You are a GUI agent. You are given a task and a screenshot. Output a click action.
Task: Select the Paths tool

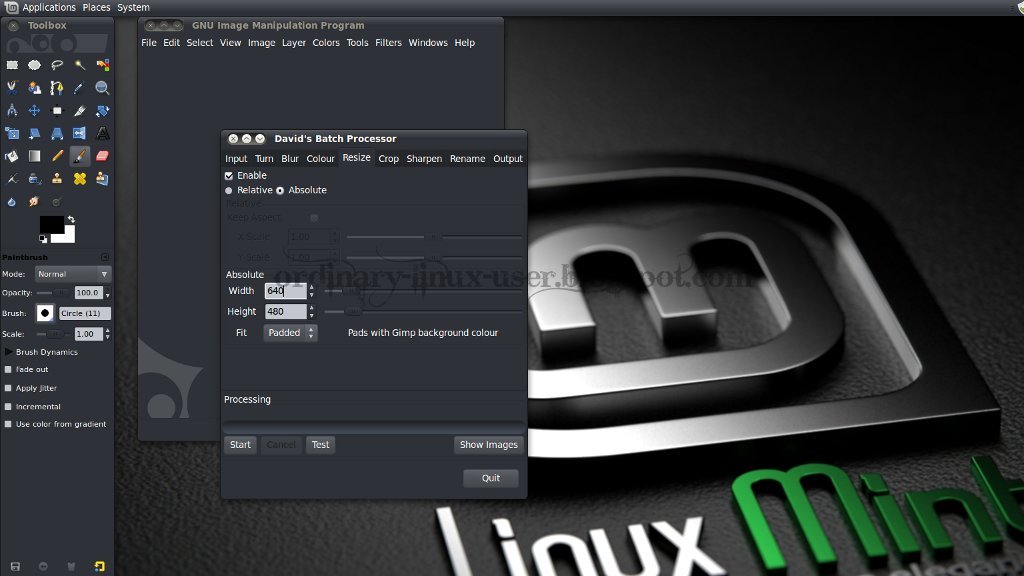[x=57, y=88]
